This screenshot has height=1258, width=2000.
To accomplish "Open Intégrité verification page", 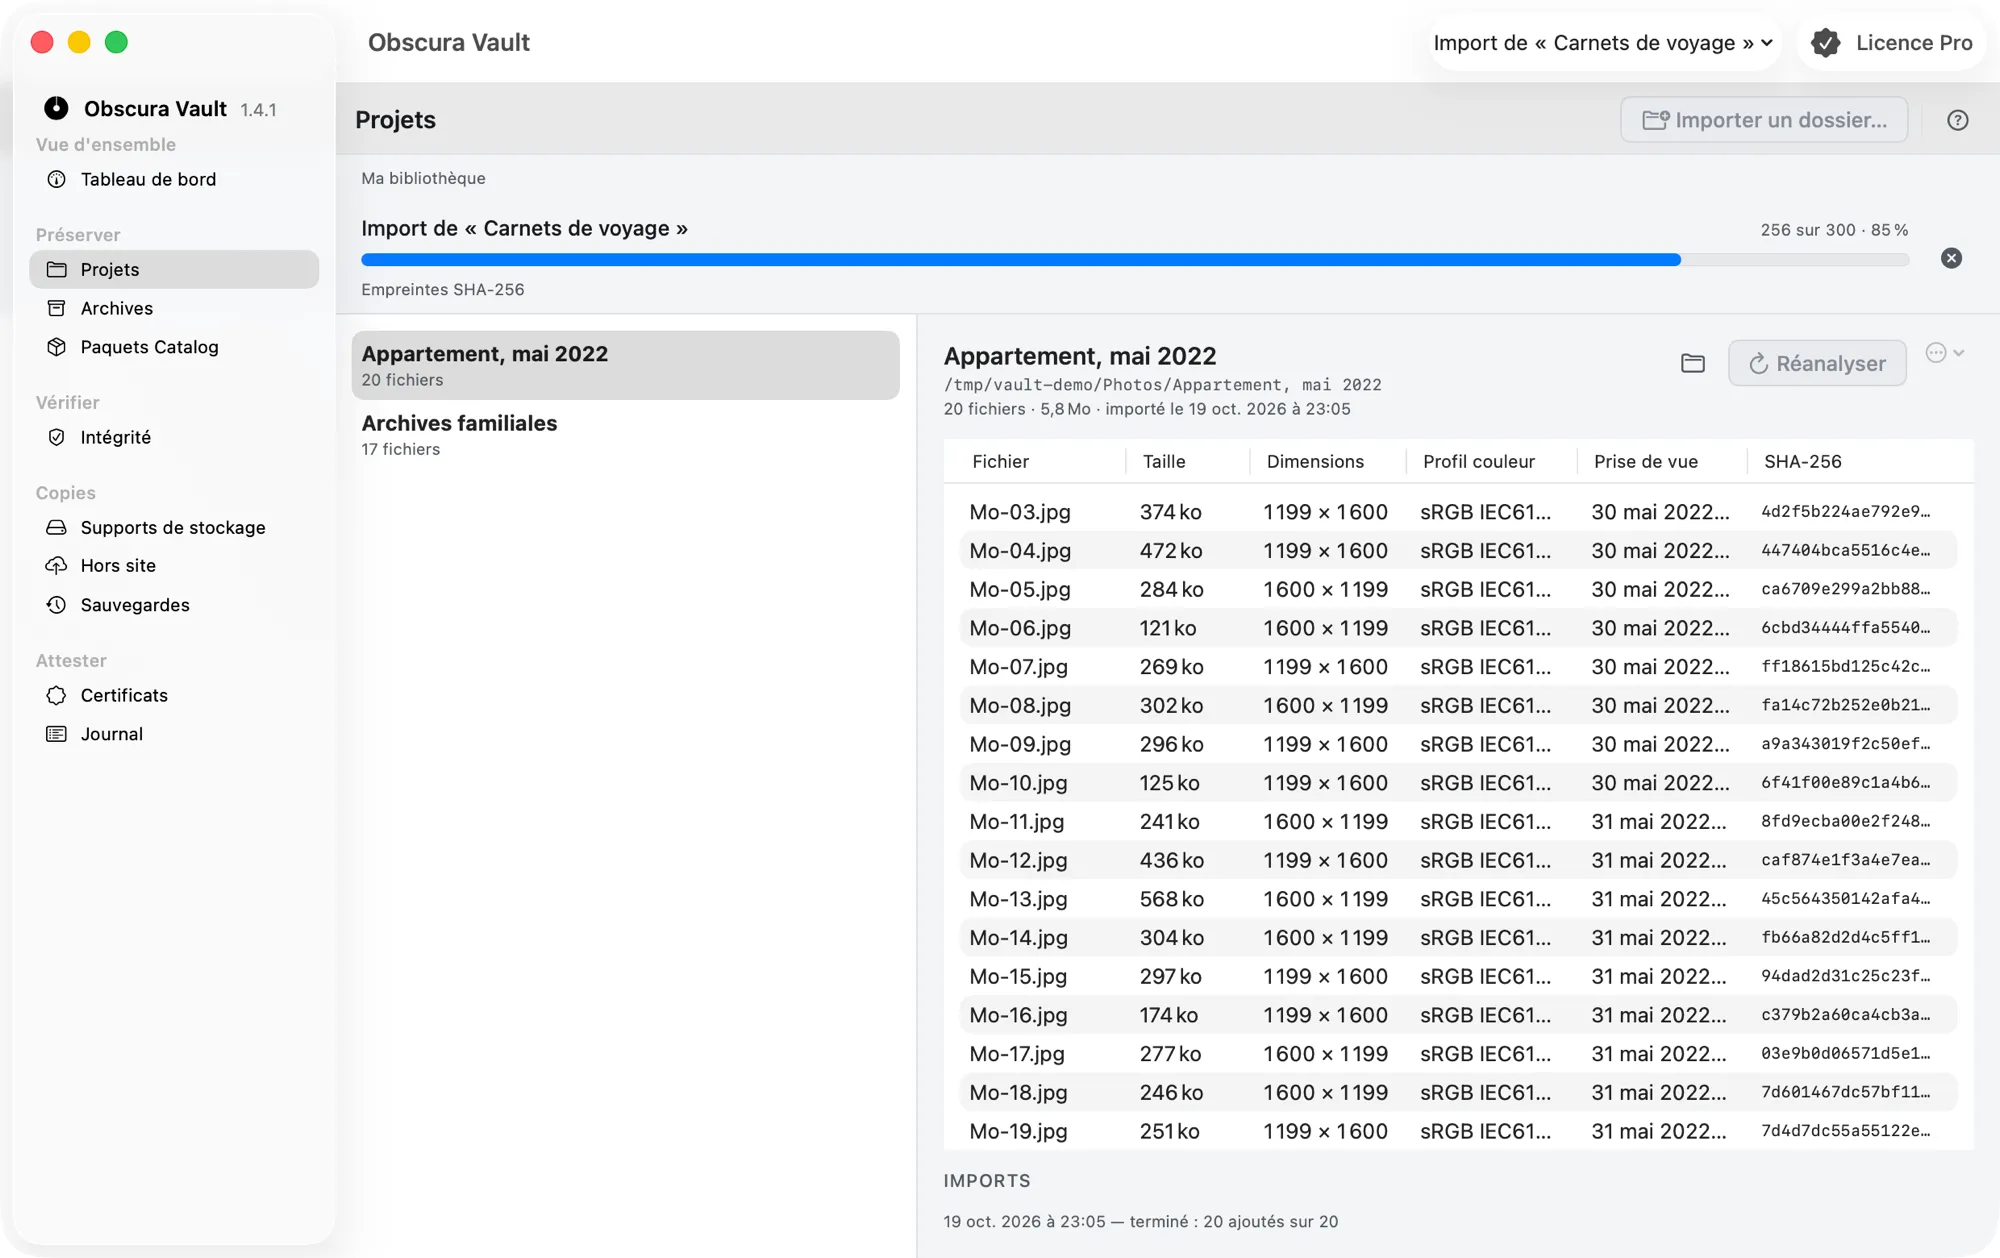I will 174,437.
